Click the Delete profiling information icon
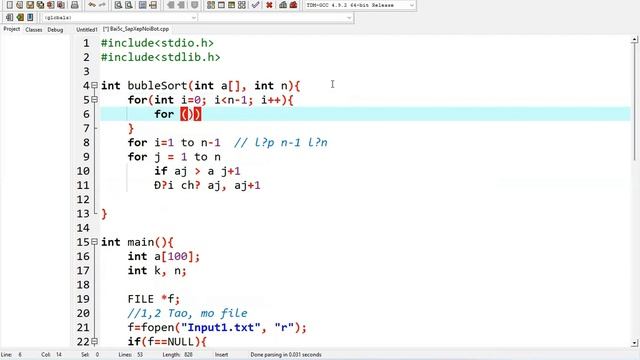 (x=293, y=5)
